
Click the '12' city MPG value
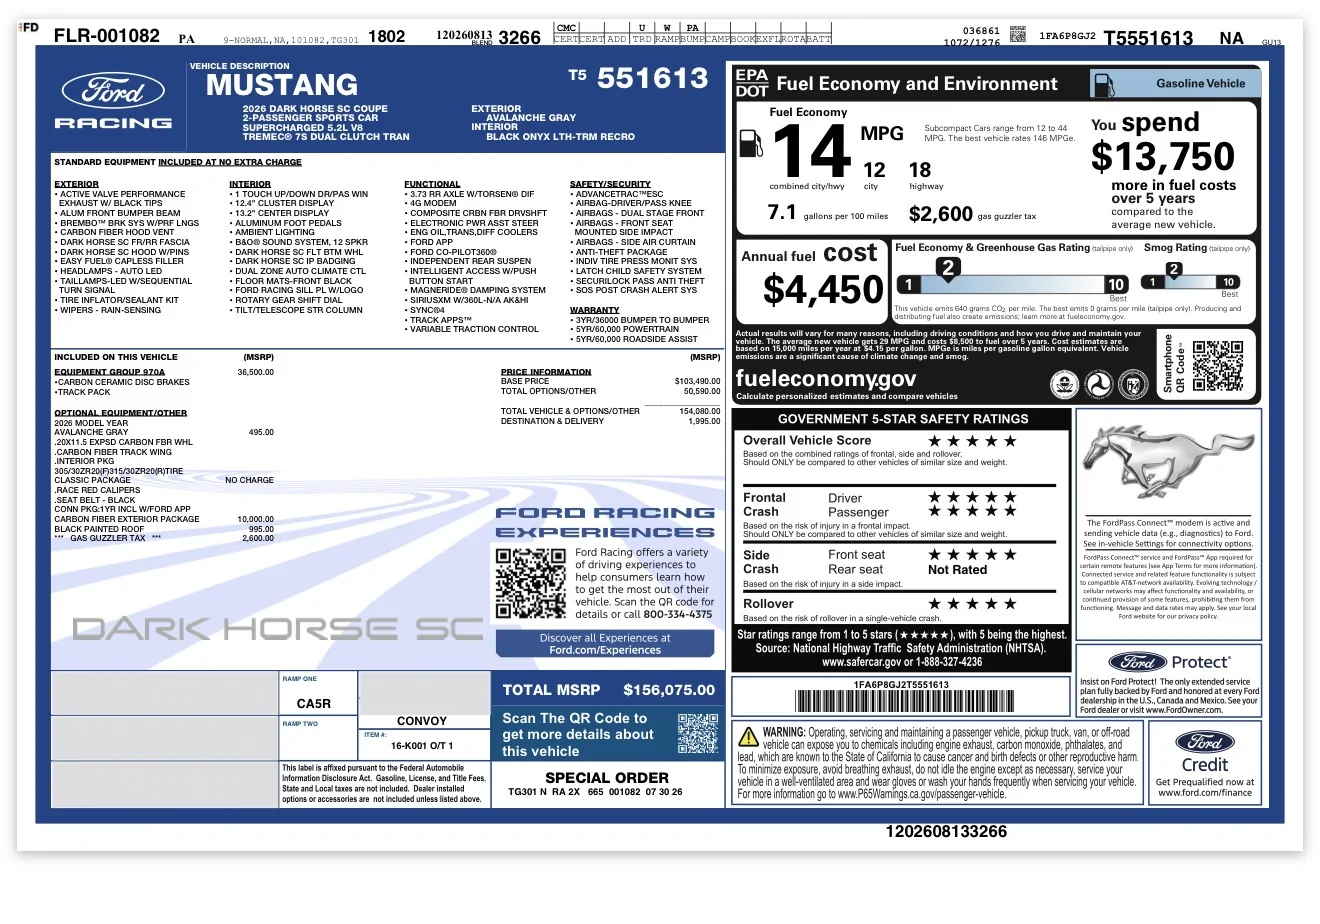click(874, 171)
